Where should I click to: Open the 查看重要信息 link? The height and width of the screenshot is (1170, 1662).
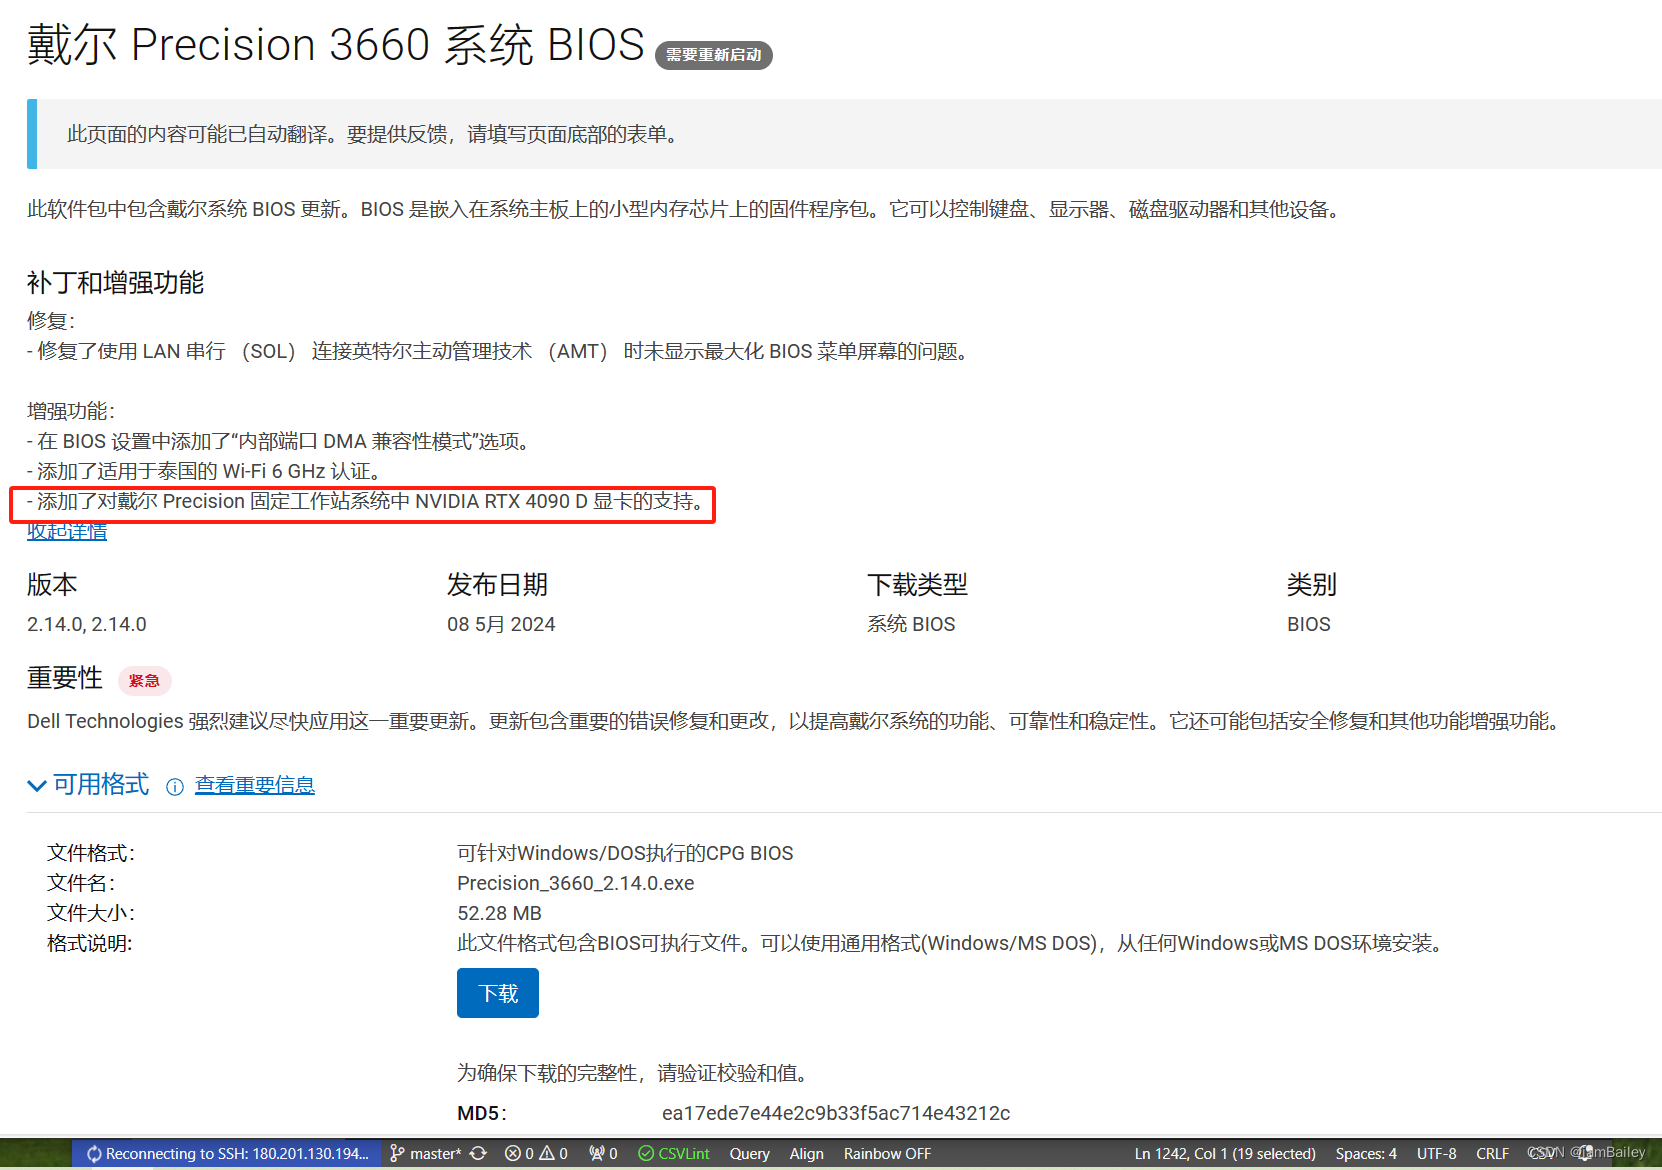pyautogui.click(x=255, y=785)
